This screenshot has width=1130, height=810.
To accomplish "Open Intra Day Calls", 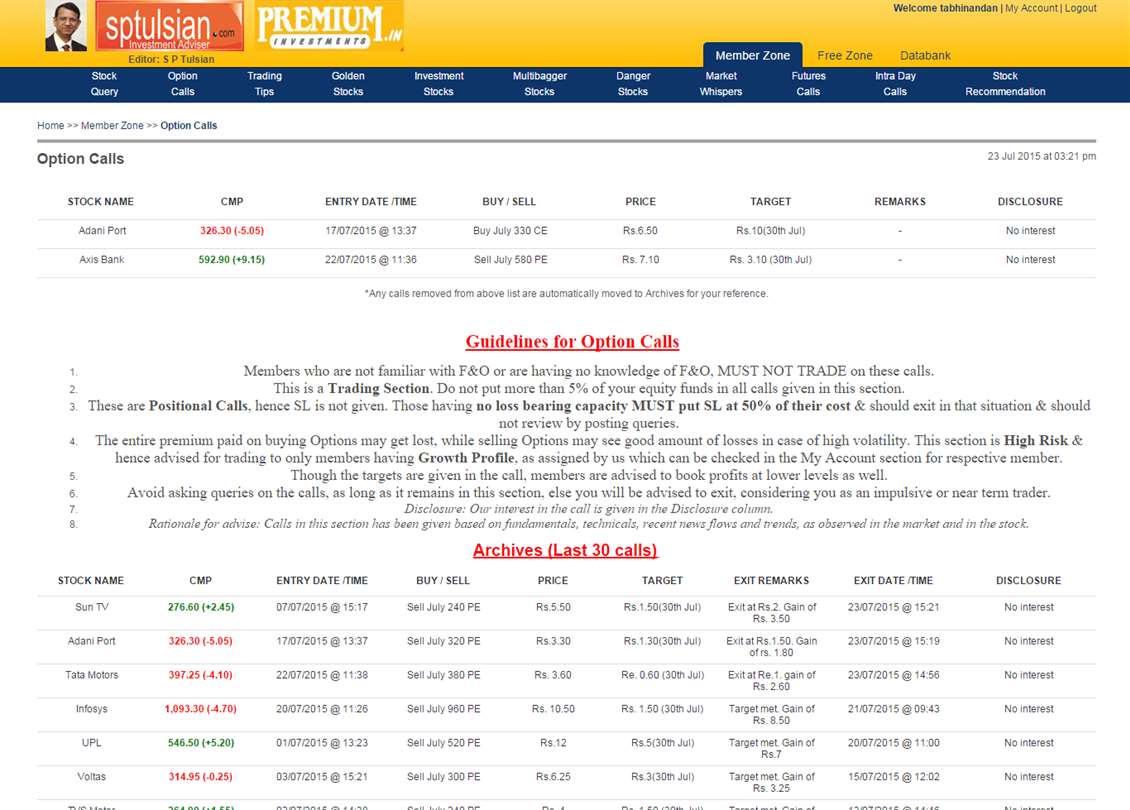I will 895,84.
